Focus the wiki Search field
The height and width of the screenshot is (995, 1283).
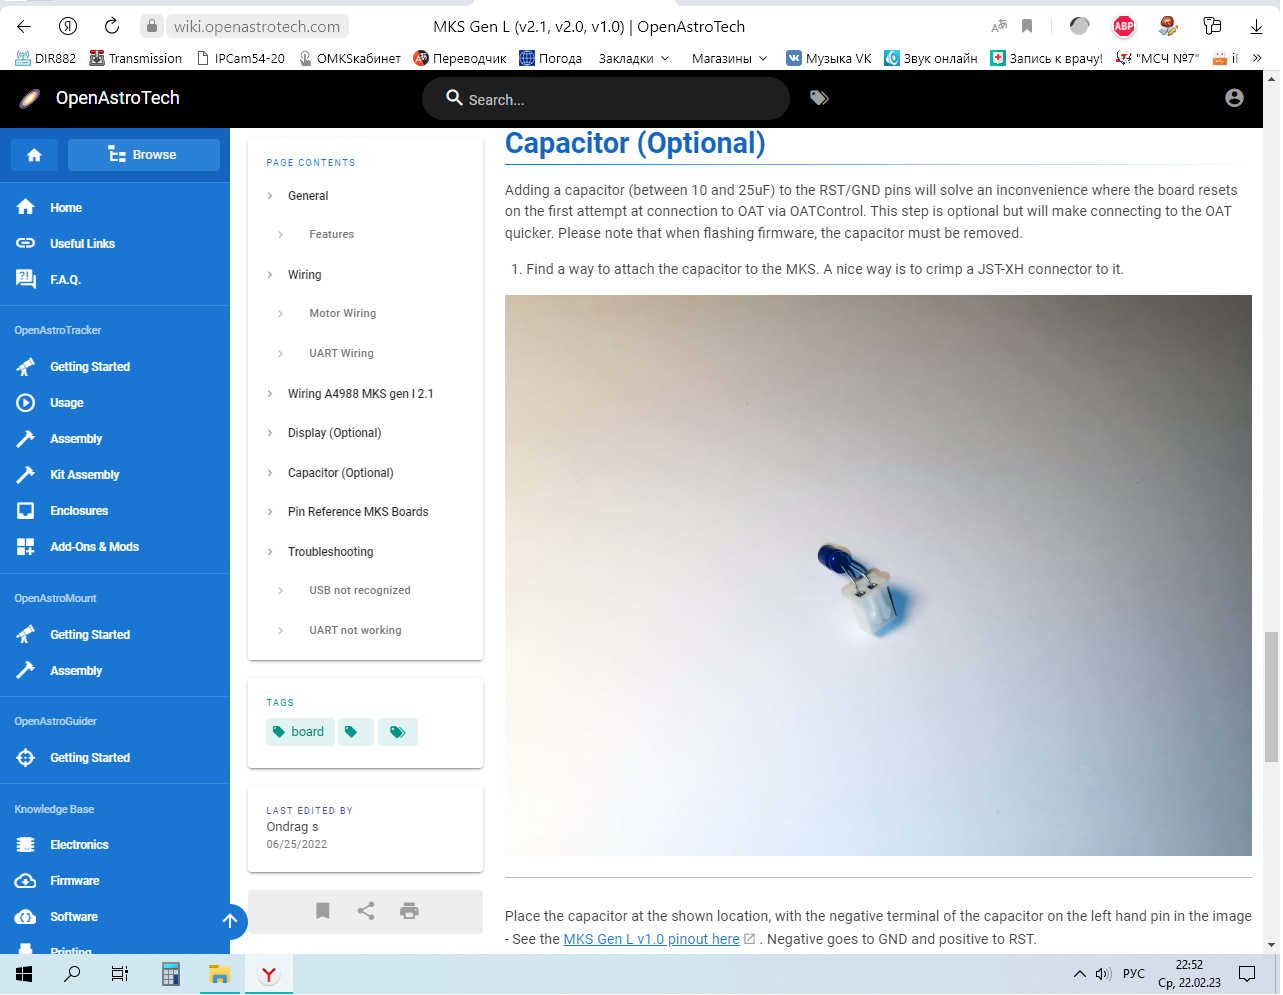click(x=606, y=99)
